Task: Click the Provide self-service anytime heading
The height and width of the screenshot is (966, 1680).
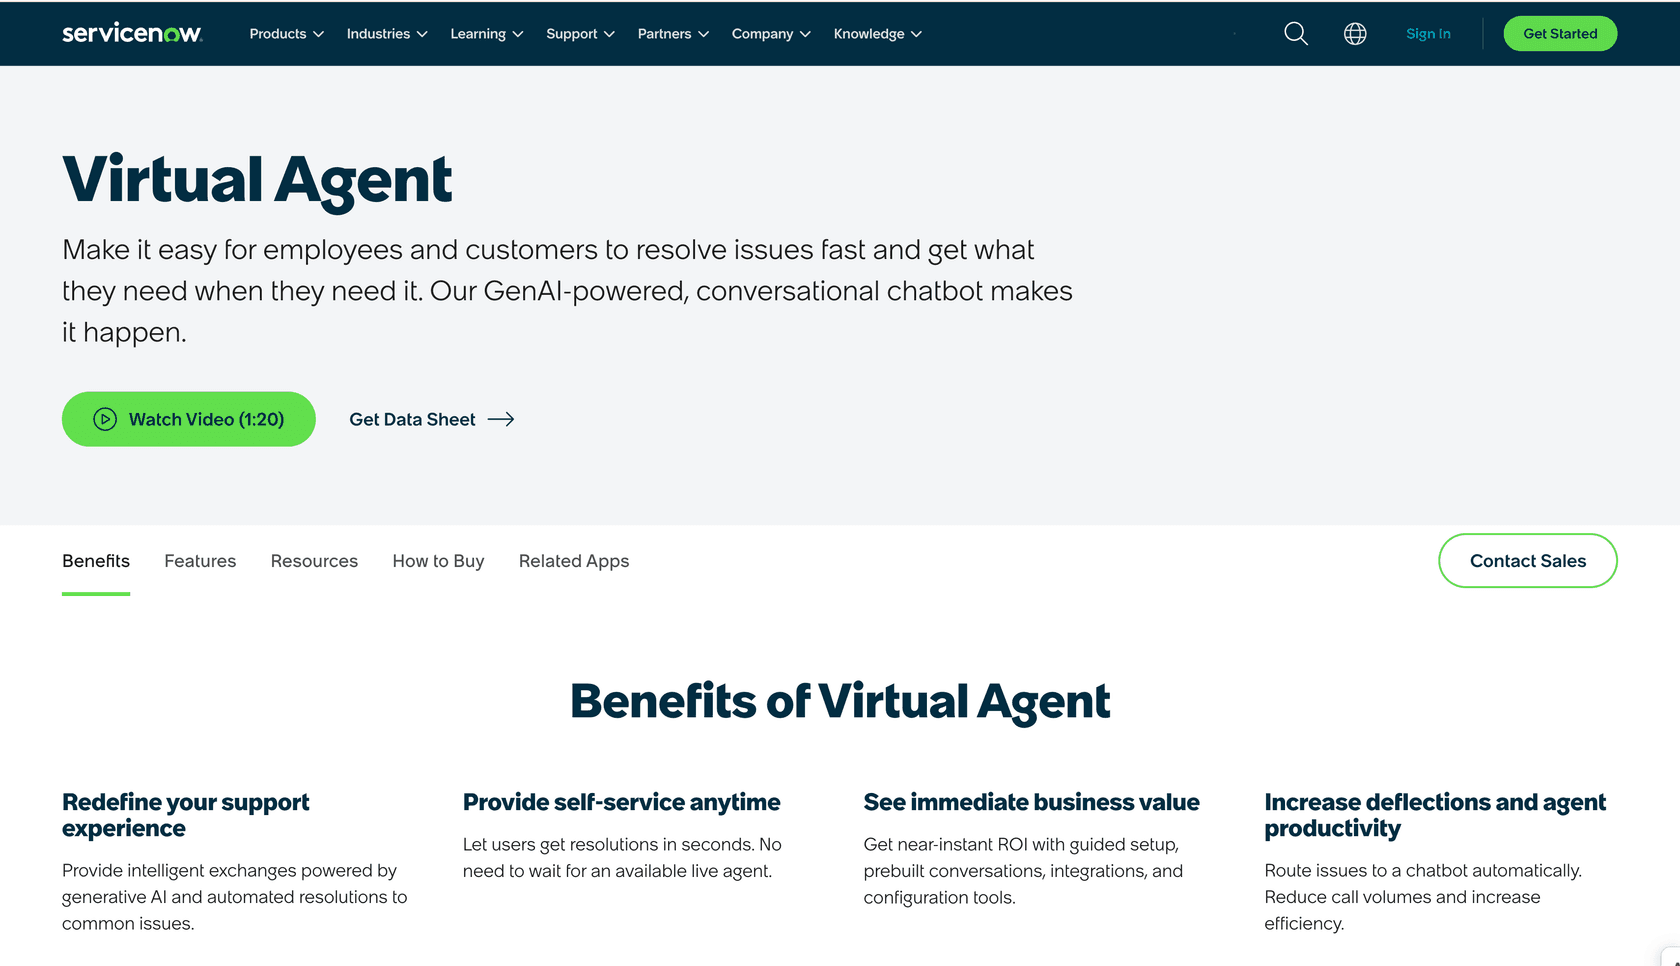Action: 621,802
